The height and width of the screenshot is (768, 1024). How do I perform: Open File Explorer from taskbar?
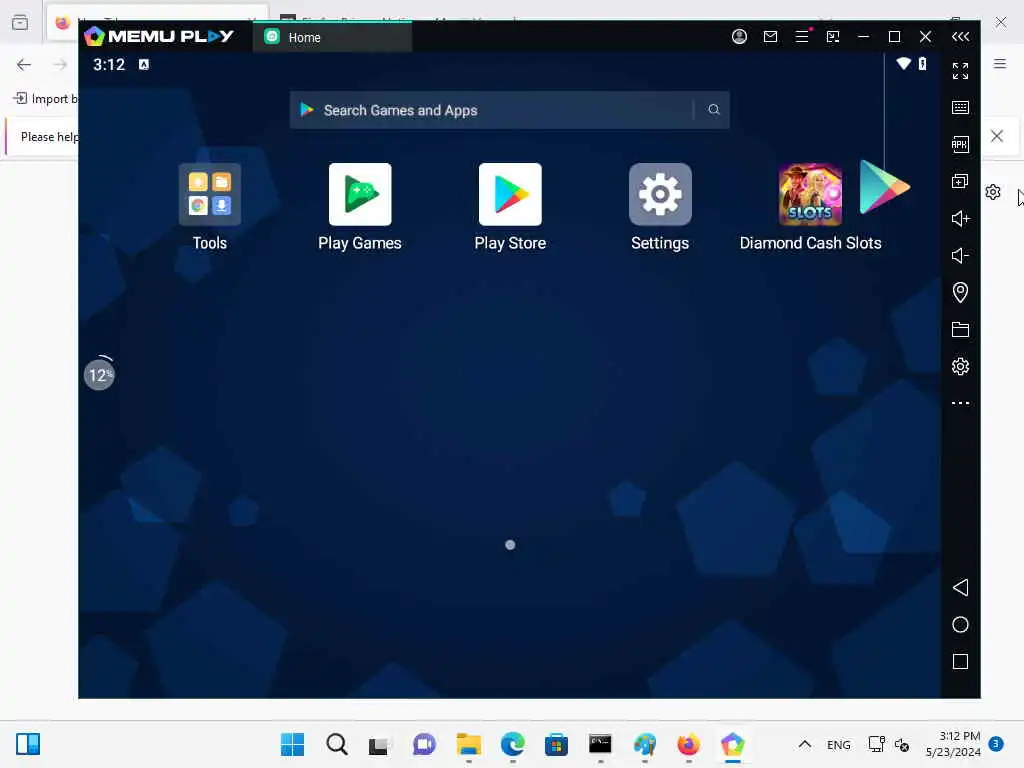point(468,744)
